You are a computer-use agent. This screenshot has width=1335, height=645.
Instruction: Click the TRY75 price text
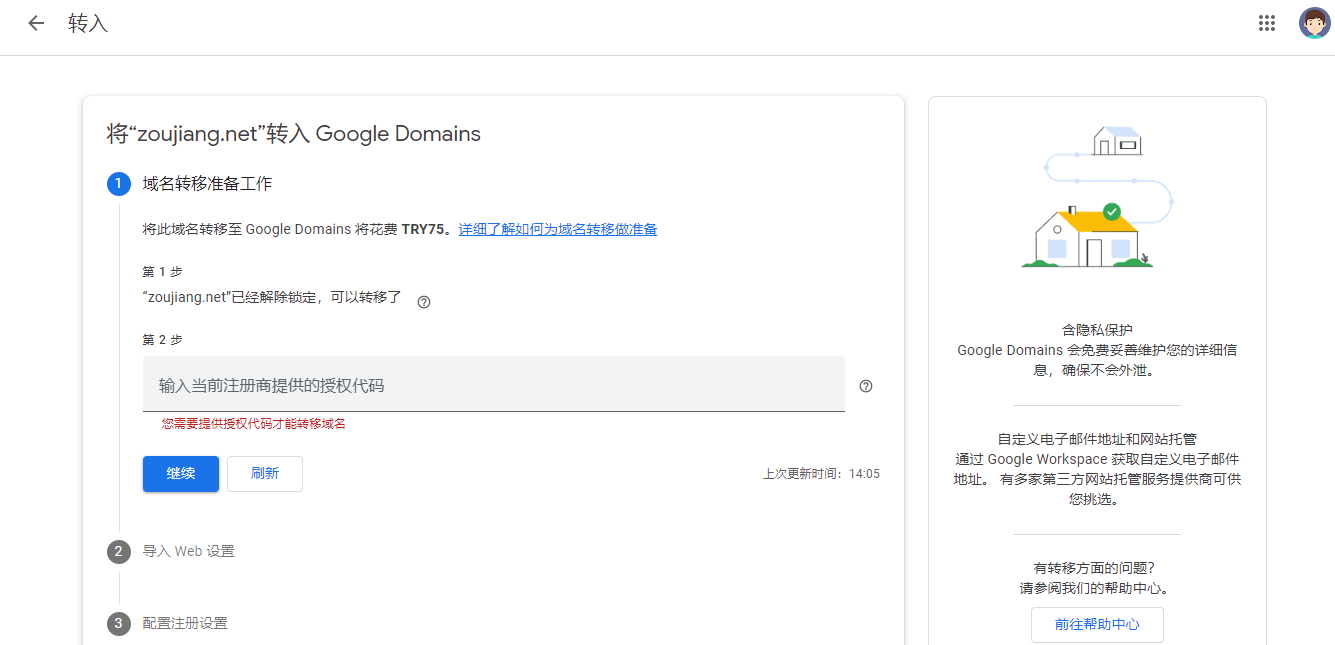point(423,229)
